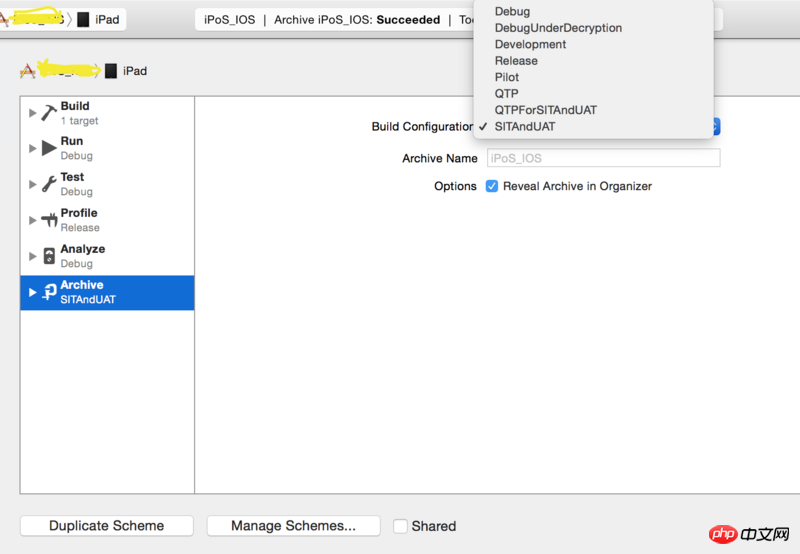Expand the Run action disclosure triangle
Viewport: 800px width, 554px height.
[x=33, y=148]
